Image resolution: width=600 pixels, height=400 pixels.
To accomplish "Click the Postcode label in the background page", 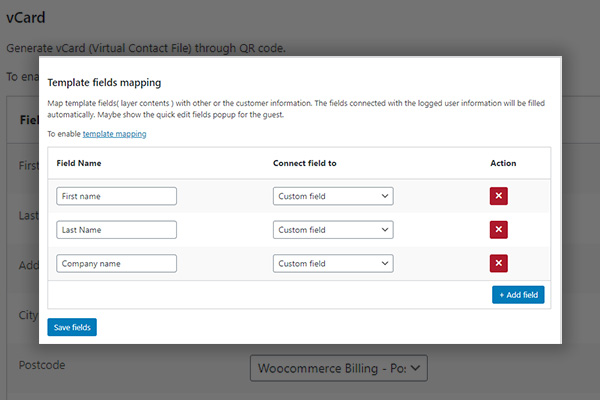I will pyautogui.click(x=42, y=365).
